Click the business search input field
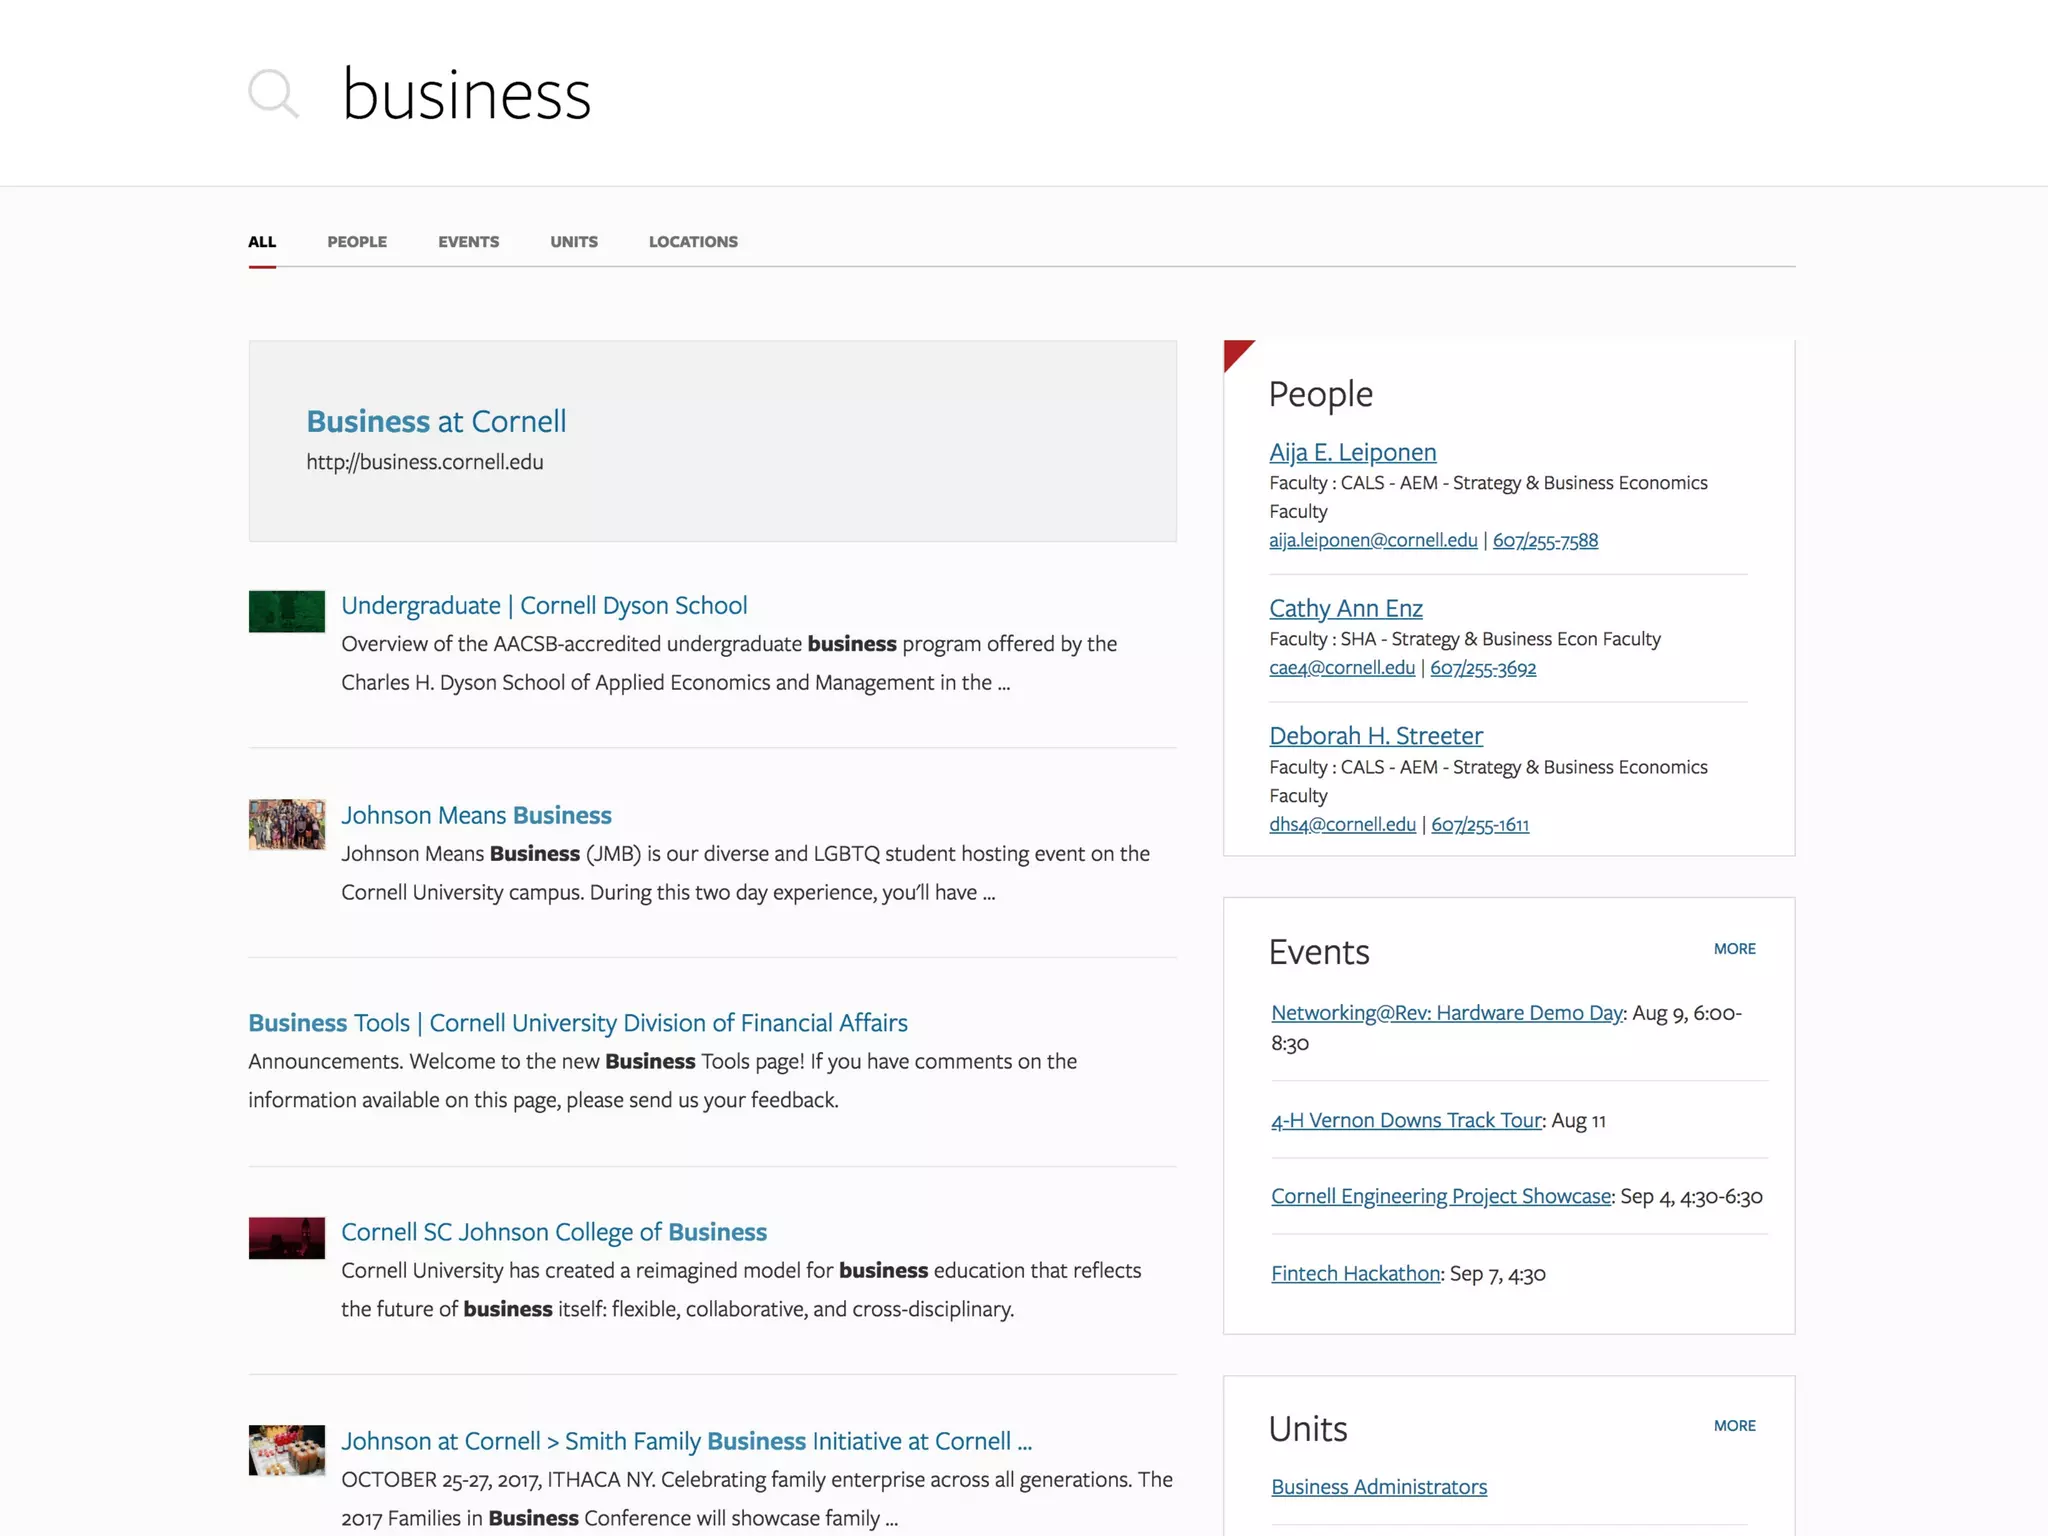Screen dimensions: 2048x1536 coord(900,94)
